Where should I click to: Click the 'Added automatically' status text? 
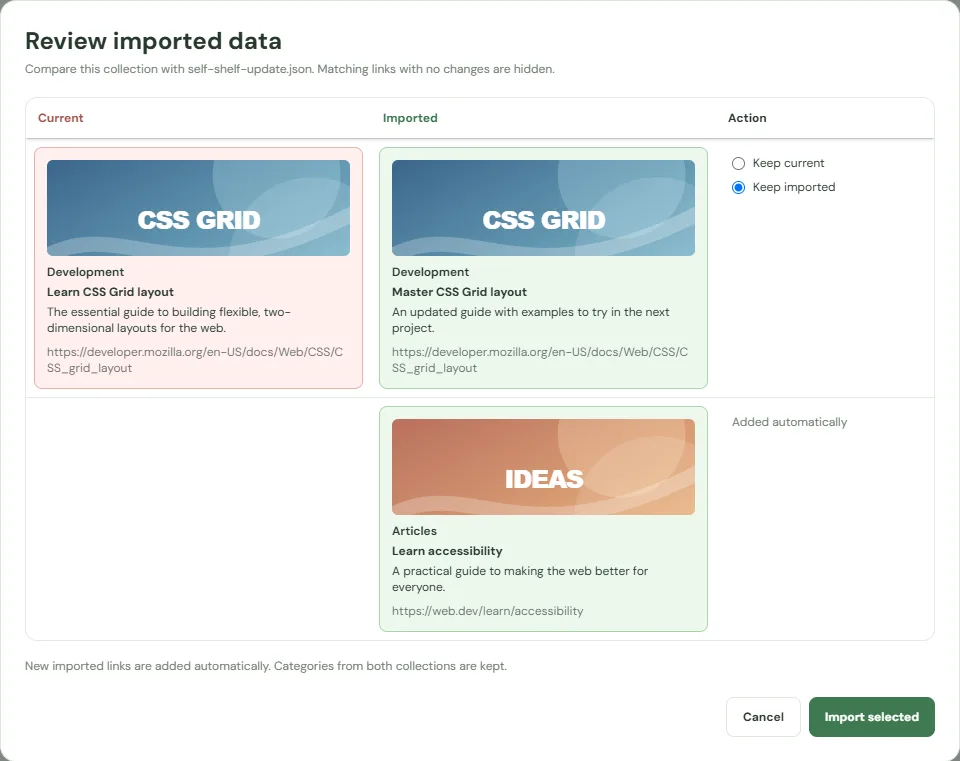point(789,422)
